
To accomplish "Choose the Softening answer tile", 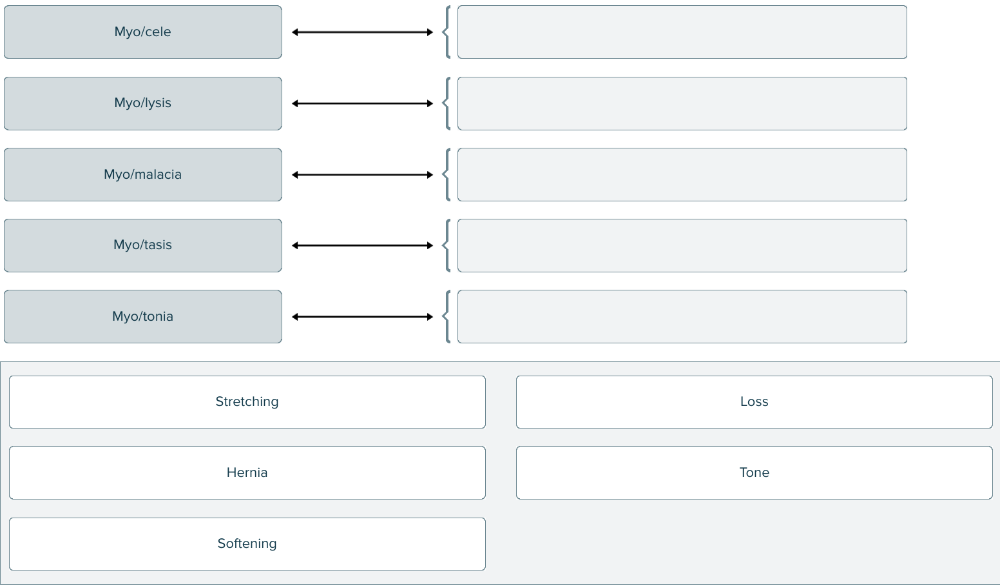I will coord(247,544).
